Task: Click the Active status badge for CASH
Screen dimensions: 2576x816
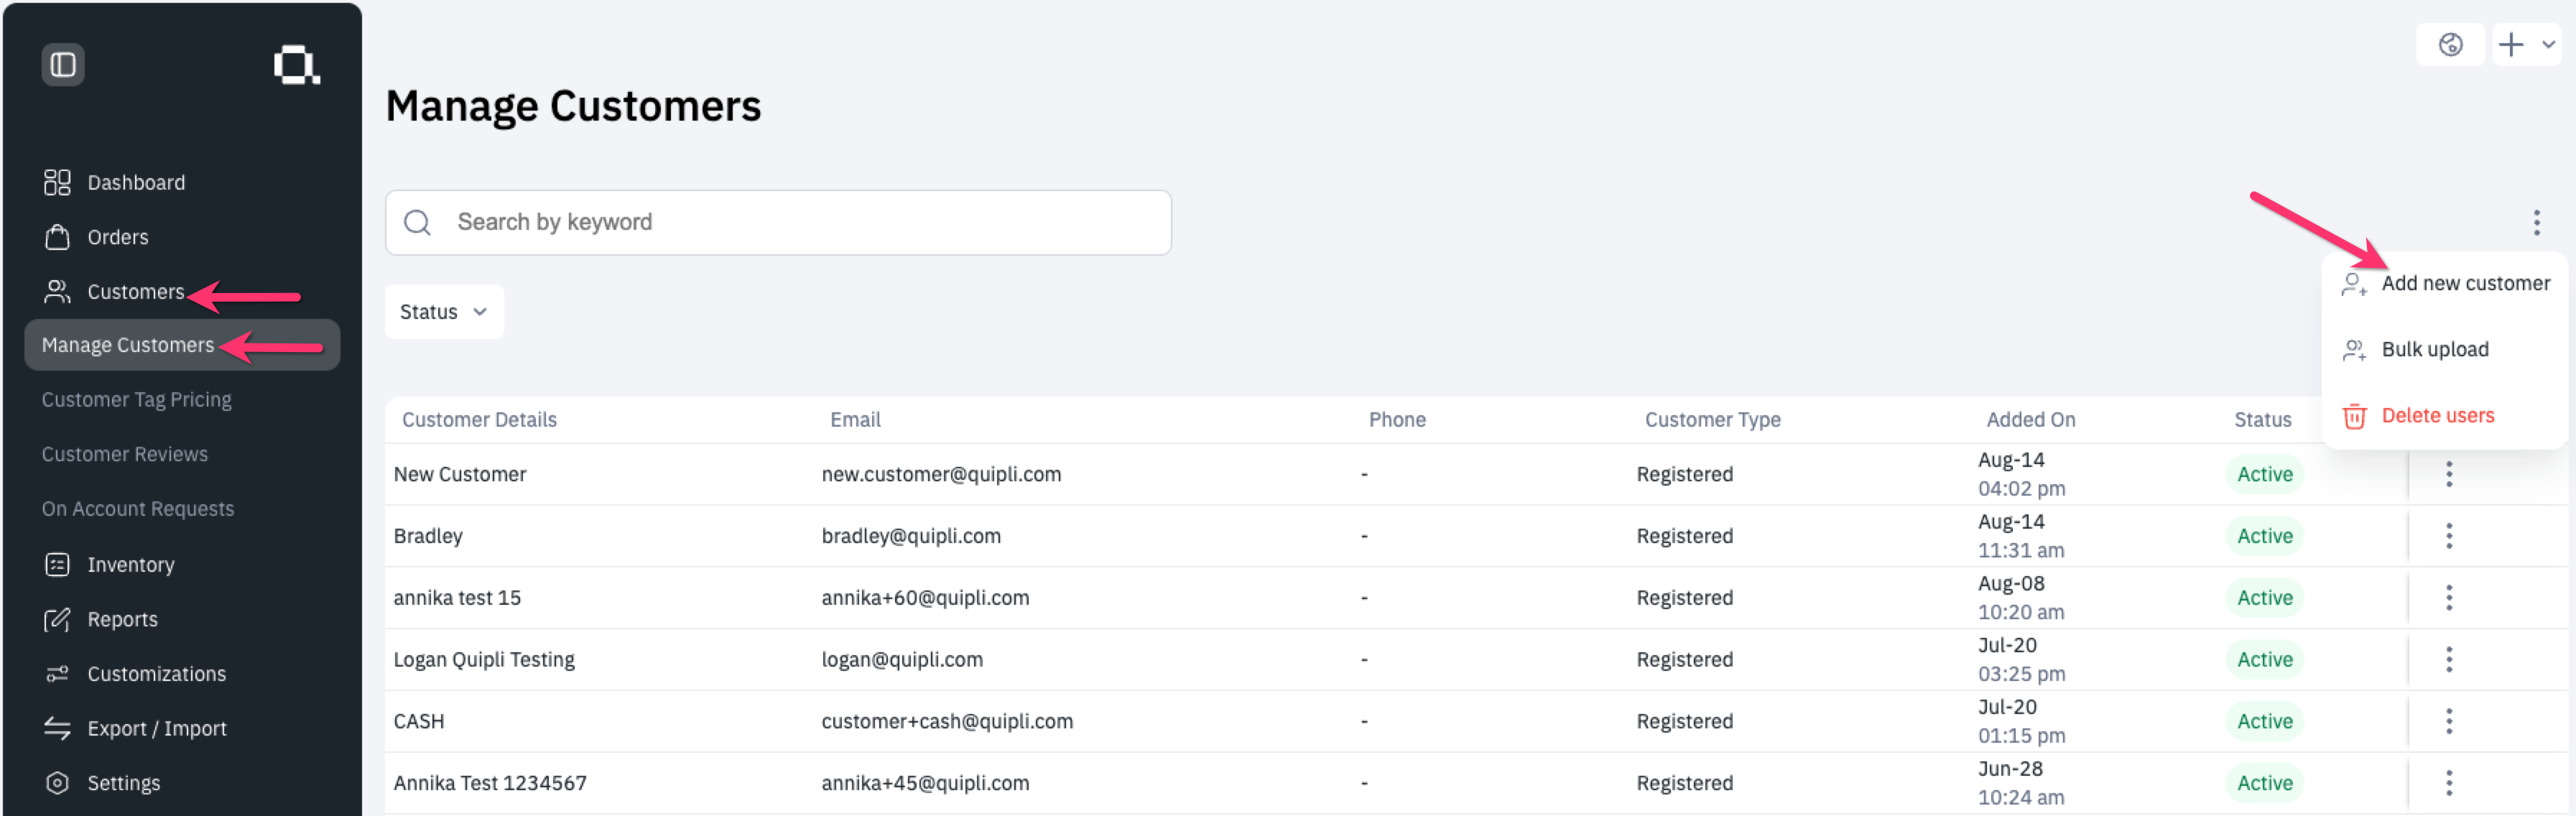Action: coord(2264,721)
